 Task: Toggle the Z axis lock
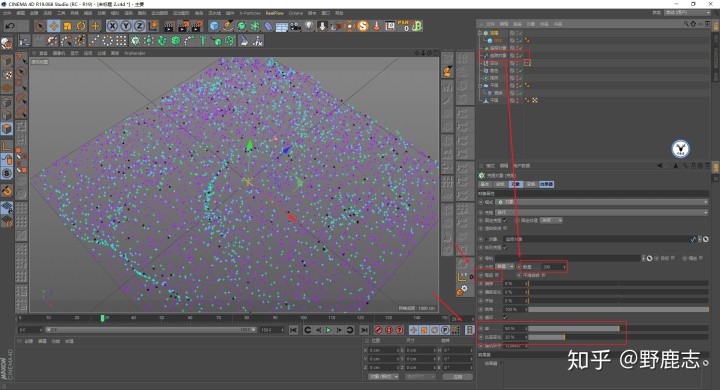click(x=139, y=26)
